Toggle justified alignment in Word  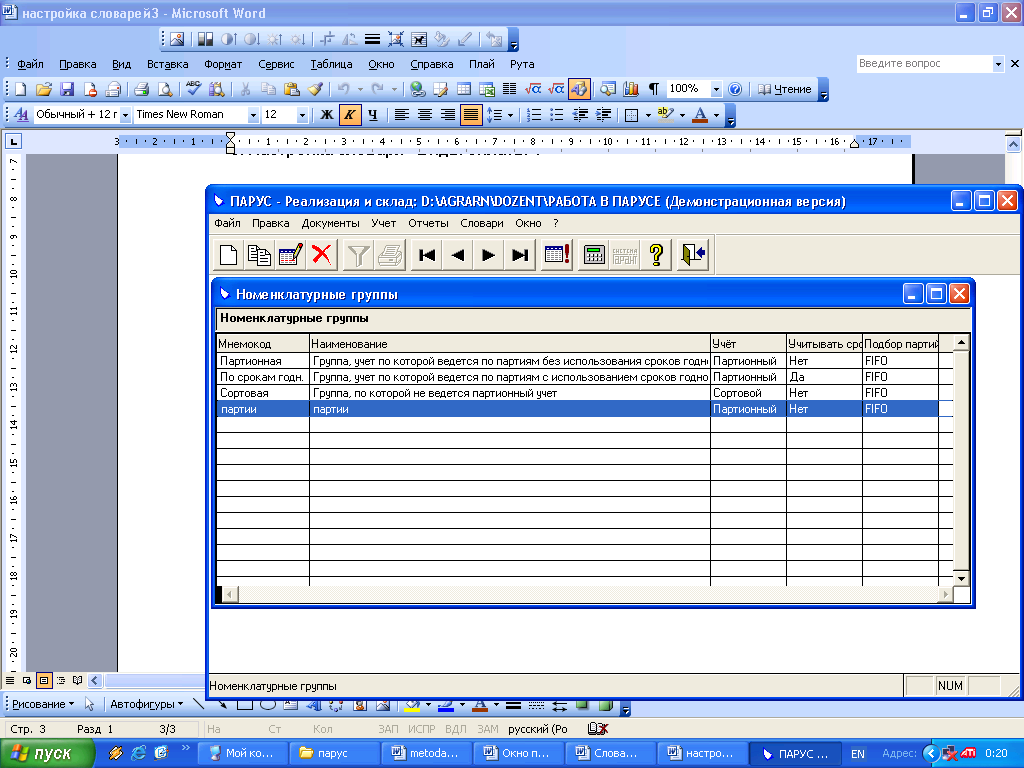tap(470, 115)
